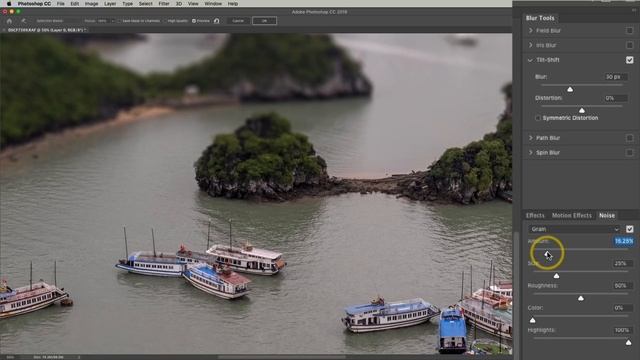Disable the Tilt-Shift checkbox
The width and height of the screenshot is (640, 360).
[x=629, y=60]
